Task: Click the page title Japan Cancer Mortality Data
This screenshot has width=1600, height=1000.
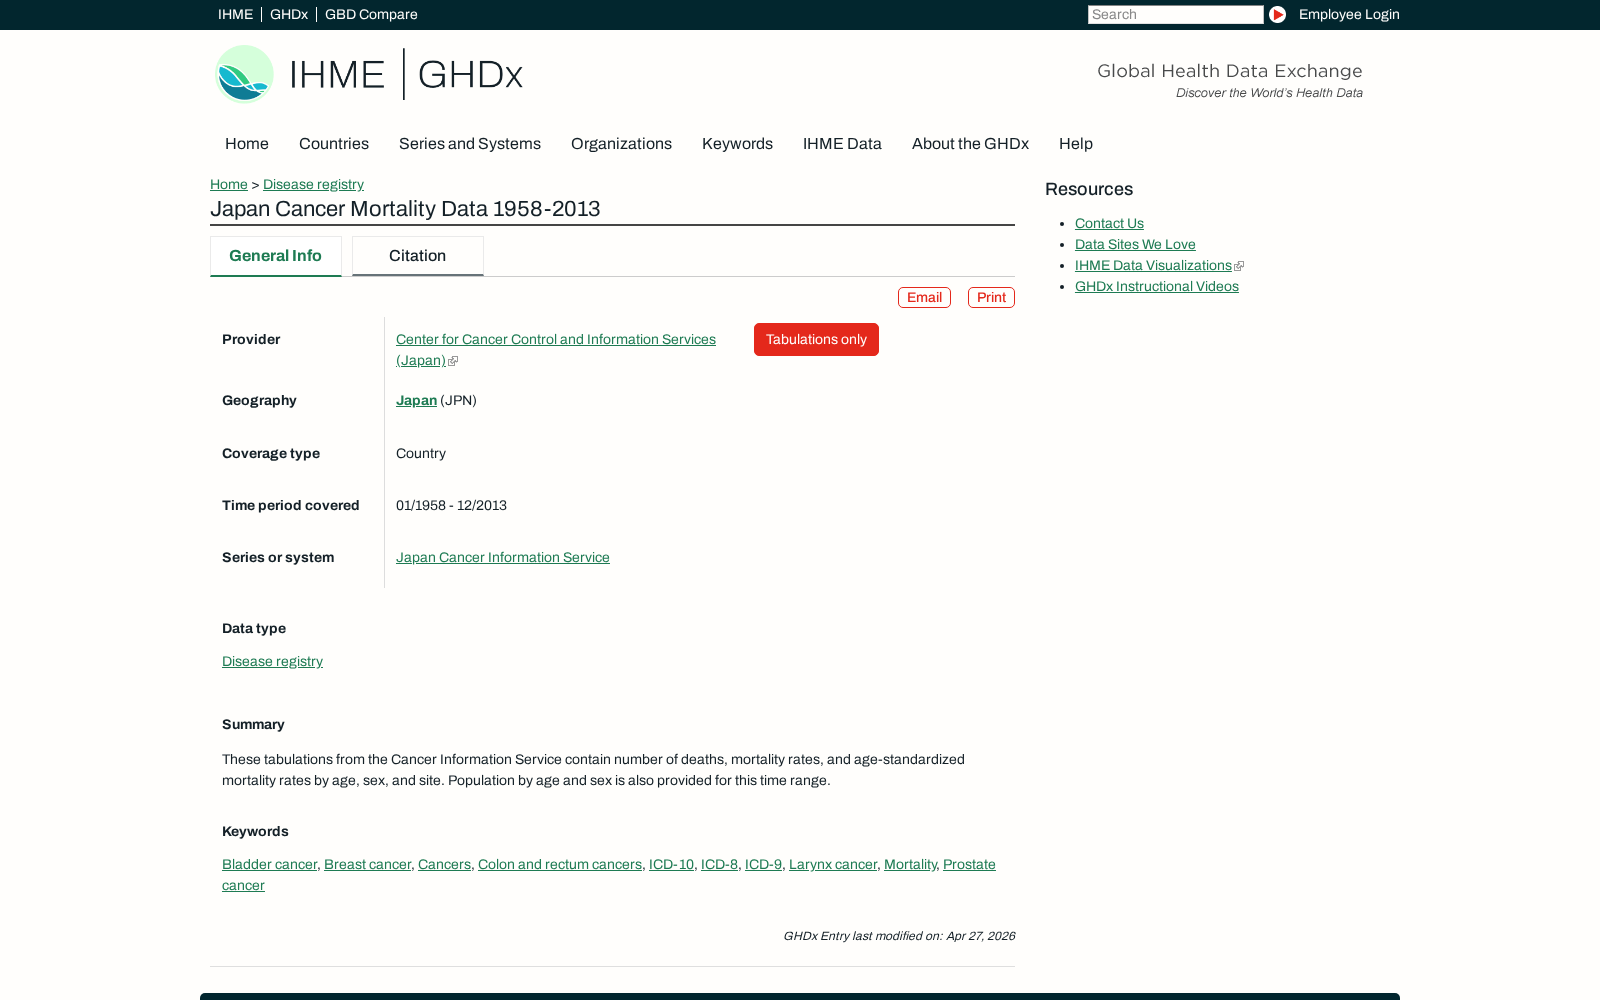Action: point(405,209)
